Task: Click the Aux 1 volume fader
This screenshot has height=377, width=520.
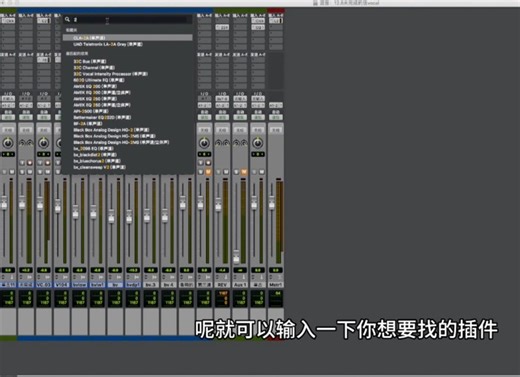Action: pyautogui.click(x=236, y=258)
